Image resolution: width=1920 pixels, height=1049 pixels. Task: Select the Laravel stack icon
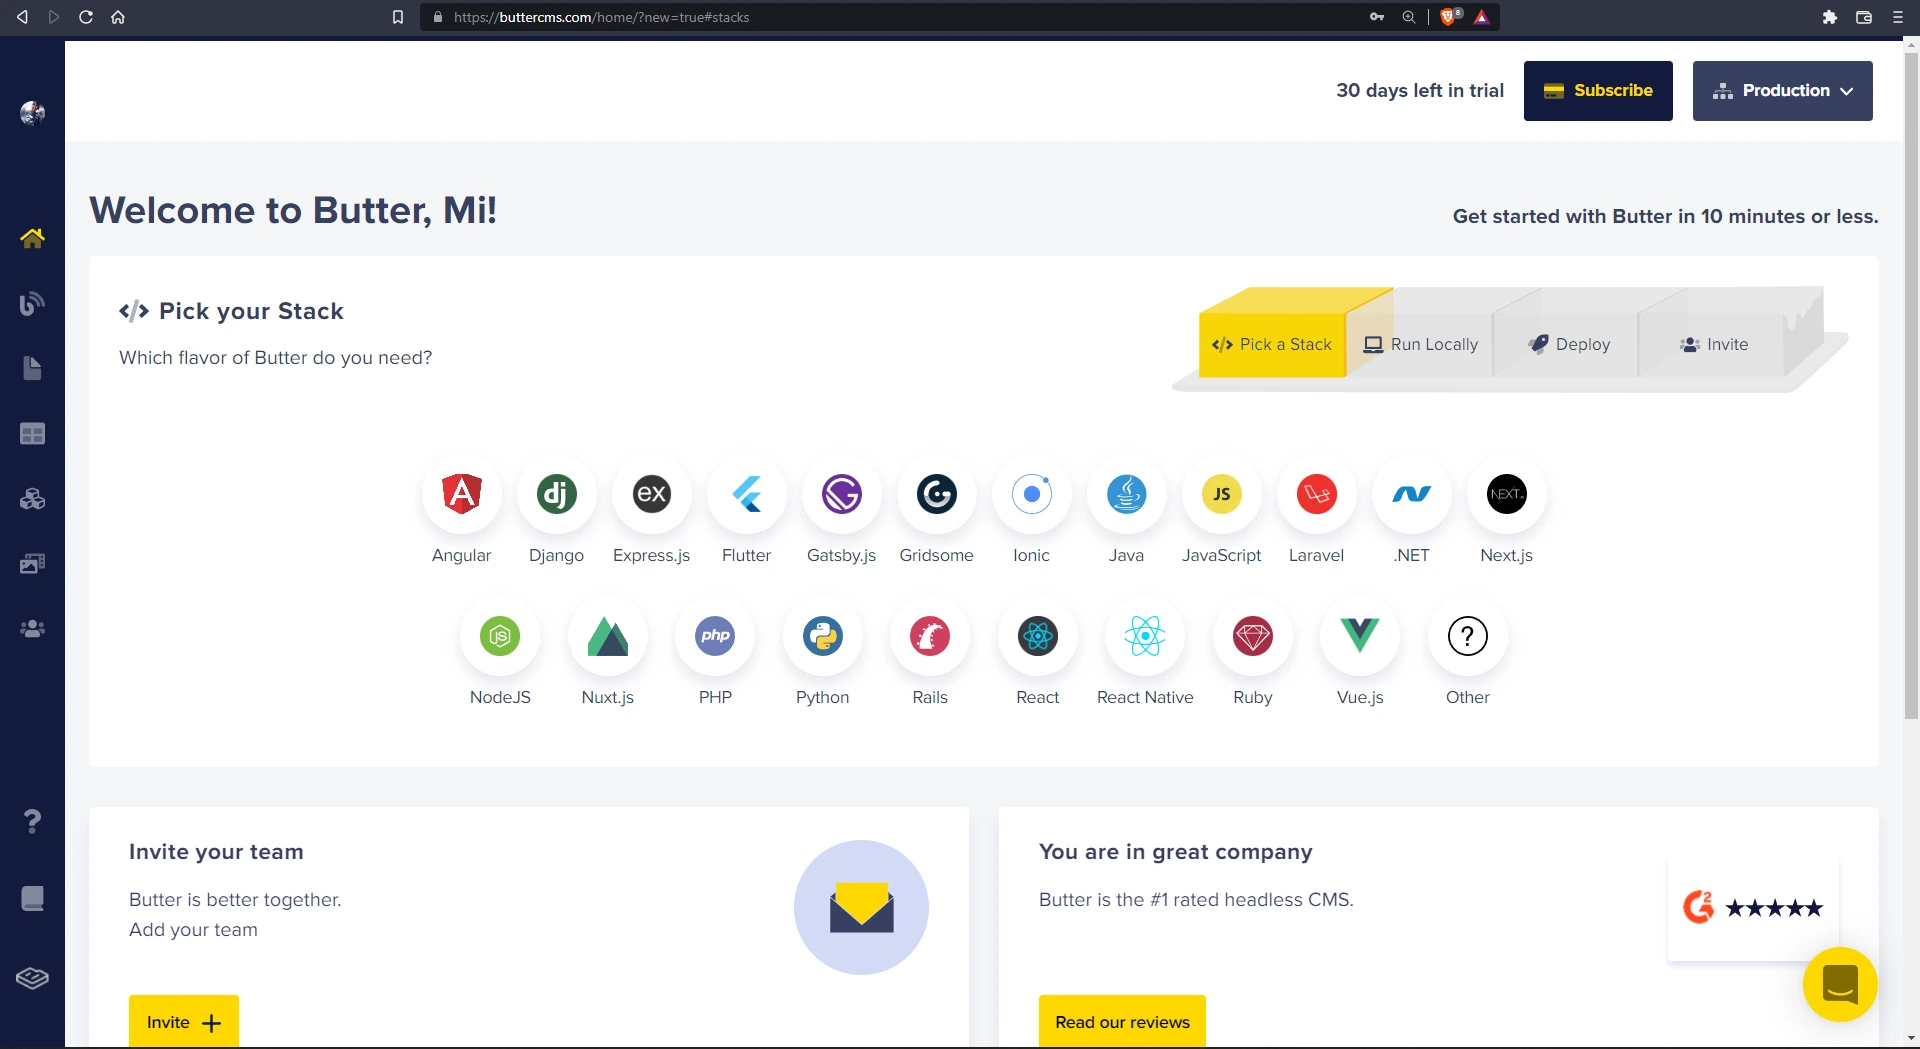(x=1316, y=493)
